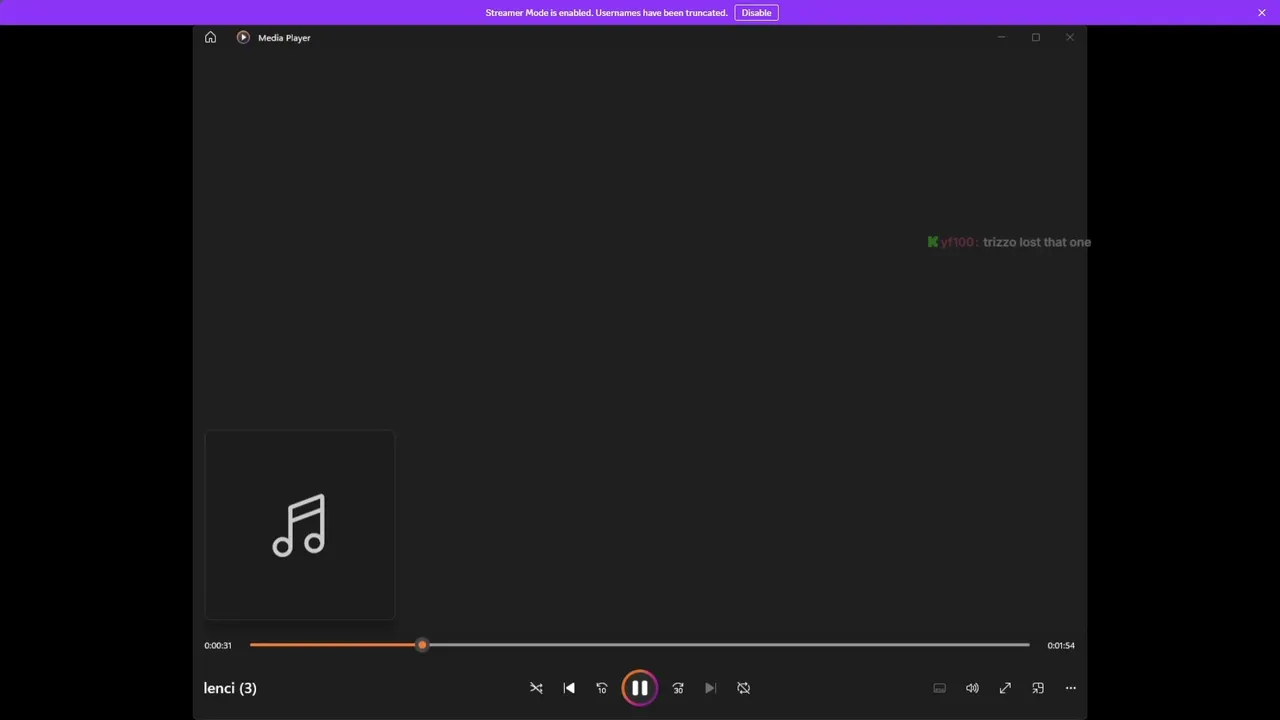Click the track title lenci (3)

(230, 688)
